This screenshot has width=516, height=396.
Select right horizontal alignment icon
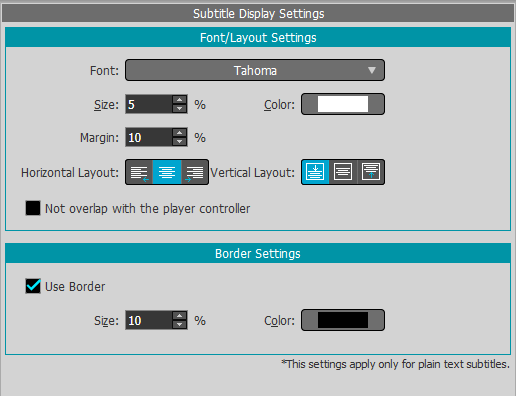(194, 172)
